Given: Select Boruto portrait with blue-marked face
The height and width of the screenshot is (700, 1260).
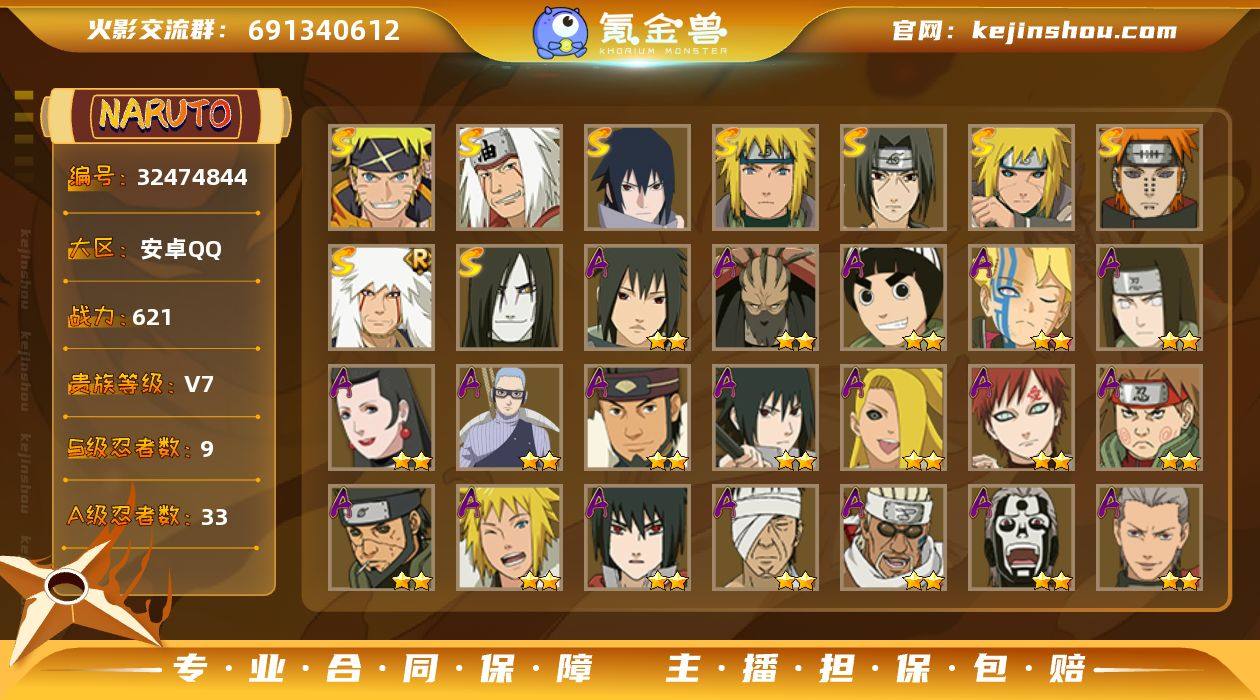Looking at the screenshot, I should click(1021, 297).
